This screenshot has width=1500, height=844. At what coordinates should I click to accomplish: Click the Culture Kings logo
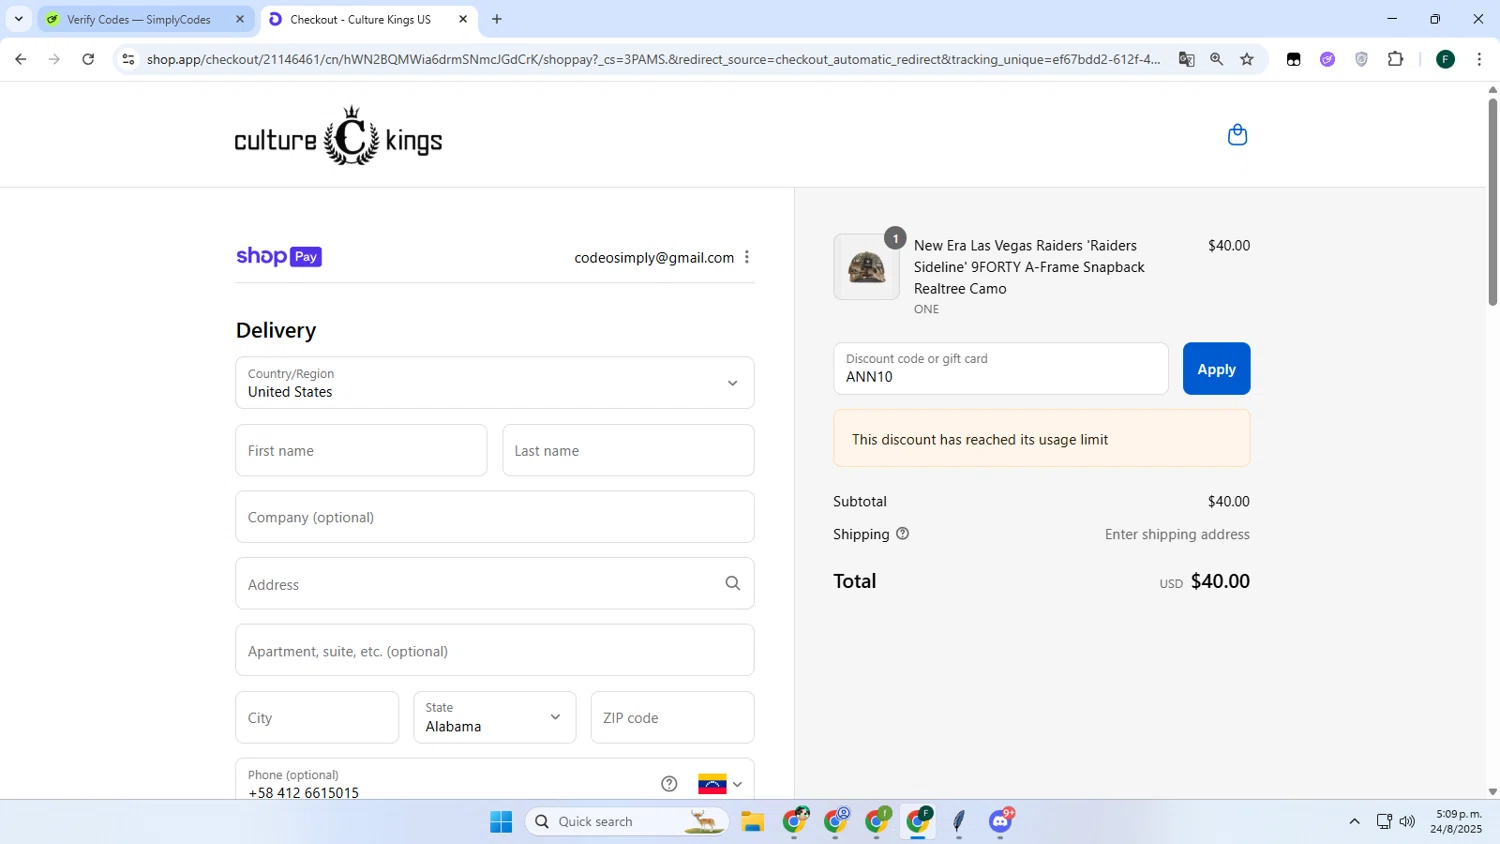pos(338,135)
